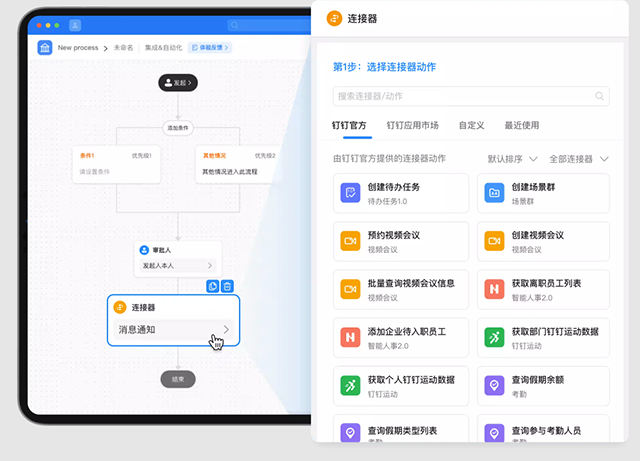Click the user avatar icon in title bar

pyautogui.click(x=75, y=25)
